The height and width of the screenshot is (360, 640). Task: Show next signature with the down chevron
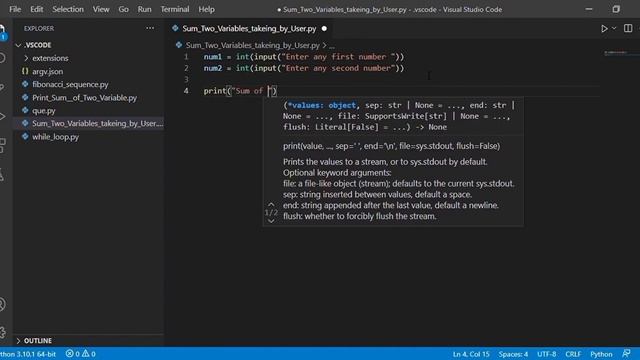coord(271,221)
